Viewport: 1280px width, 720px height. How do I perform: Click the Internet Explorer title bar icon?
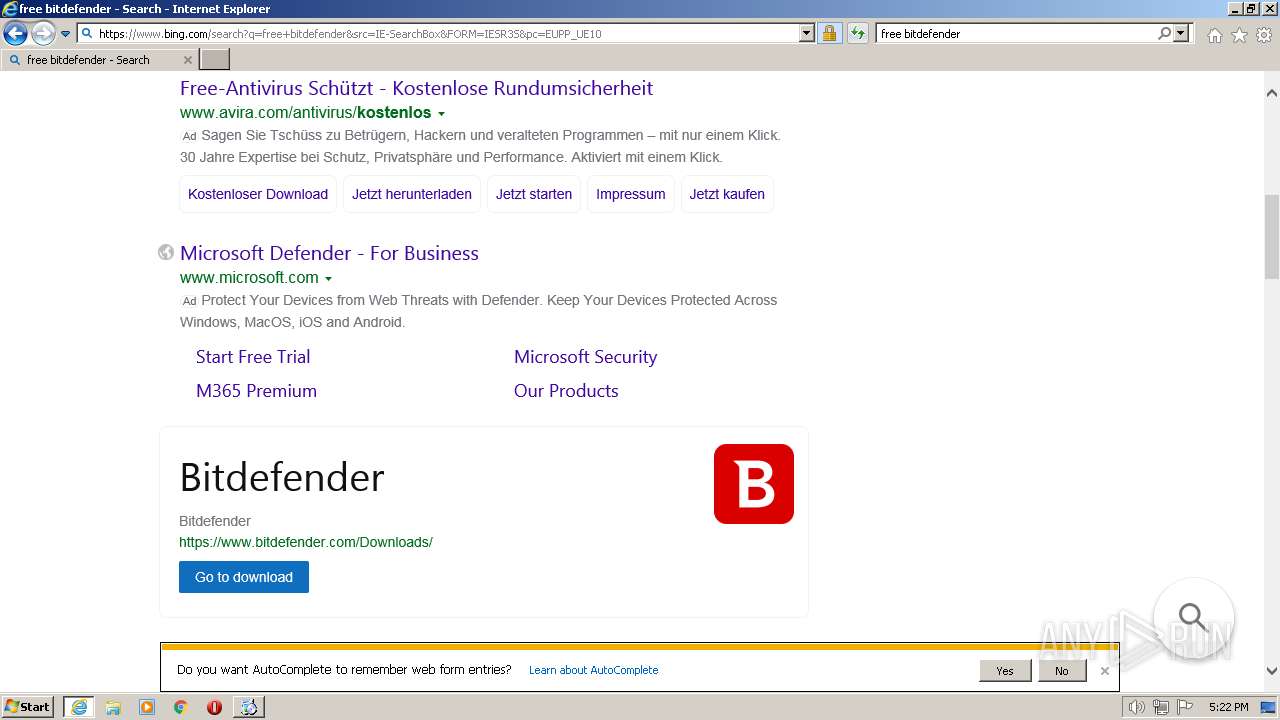point(10,9)
